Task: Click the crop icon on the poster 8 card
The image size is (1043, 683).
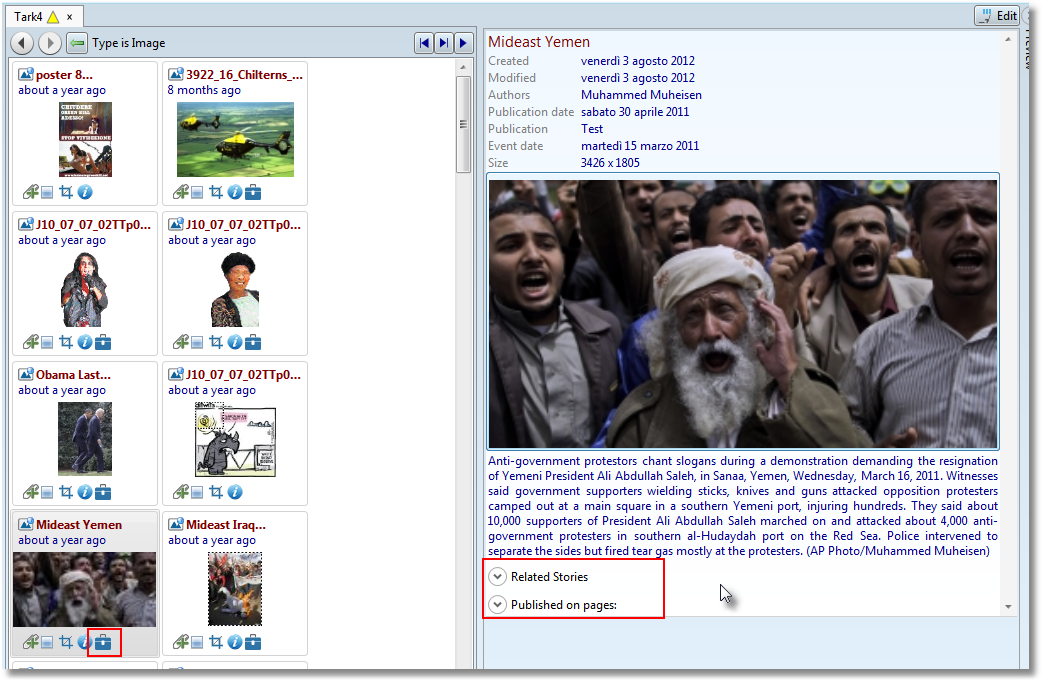Action: tap(66, 192)
